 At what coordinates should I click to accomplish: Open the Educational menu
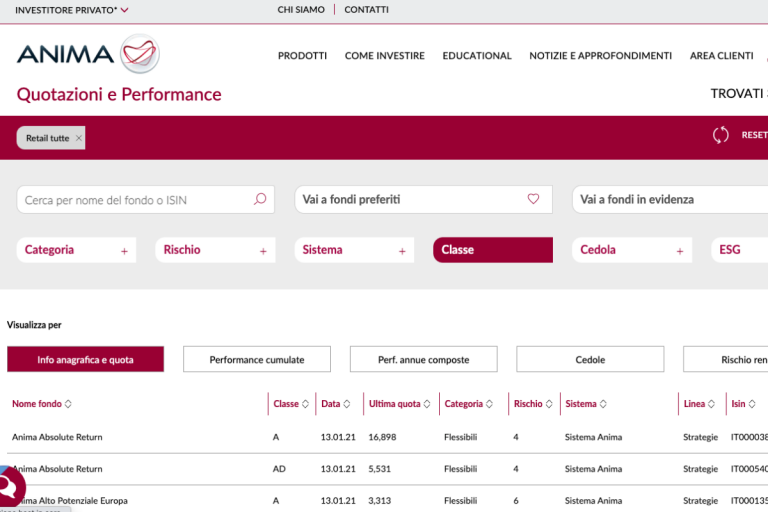(x=477, y=56)
